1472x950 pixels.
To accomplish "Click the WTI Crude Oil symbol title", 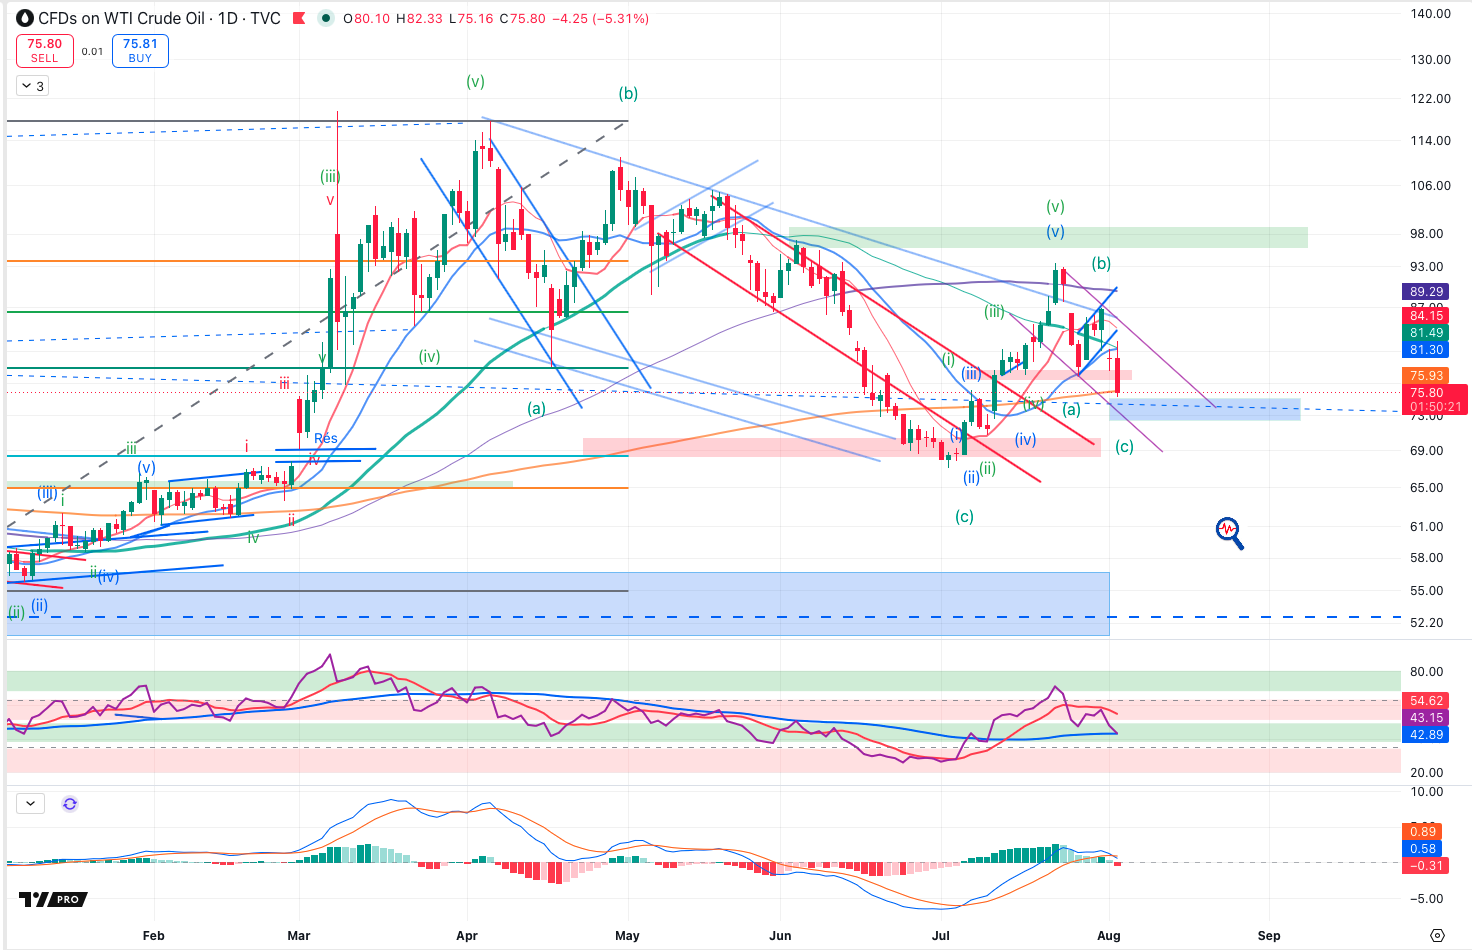I will click(160, 18).
